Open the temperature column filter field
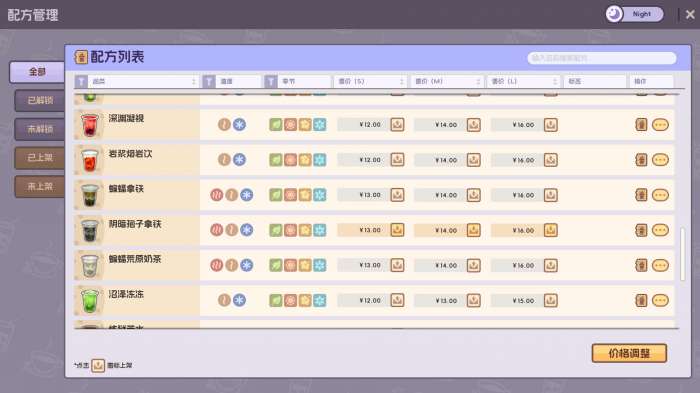Viewport: 700px width, 393px height. click(x=238, y=82)
